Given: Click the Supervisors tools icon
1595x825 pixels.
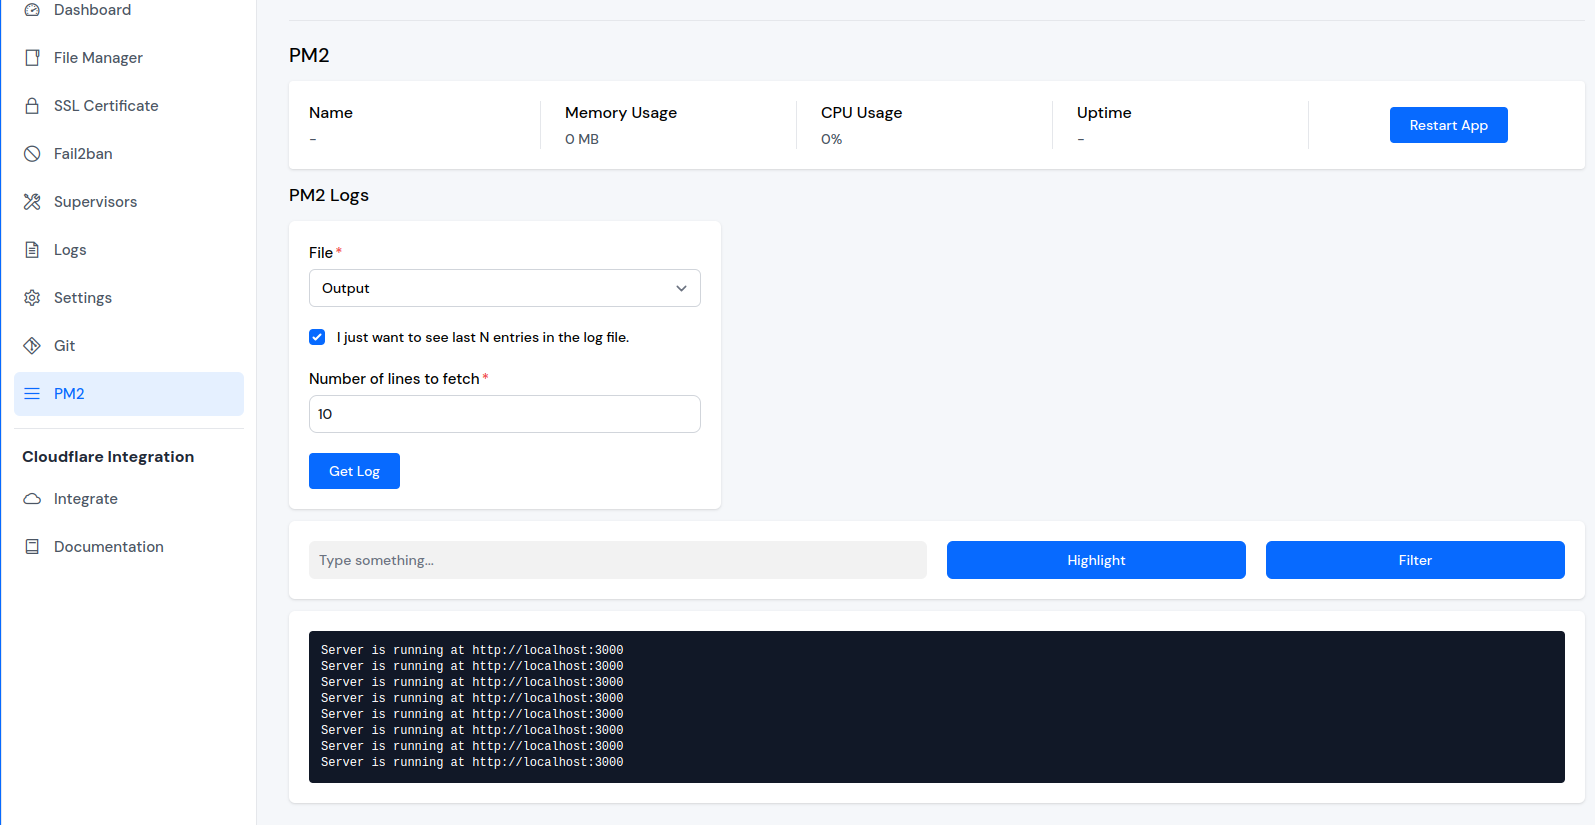Looking at the screenshot, I should click(32, 202).
